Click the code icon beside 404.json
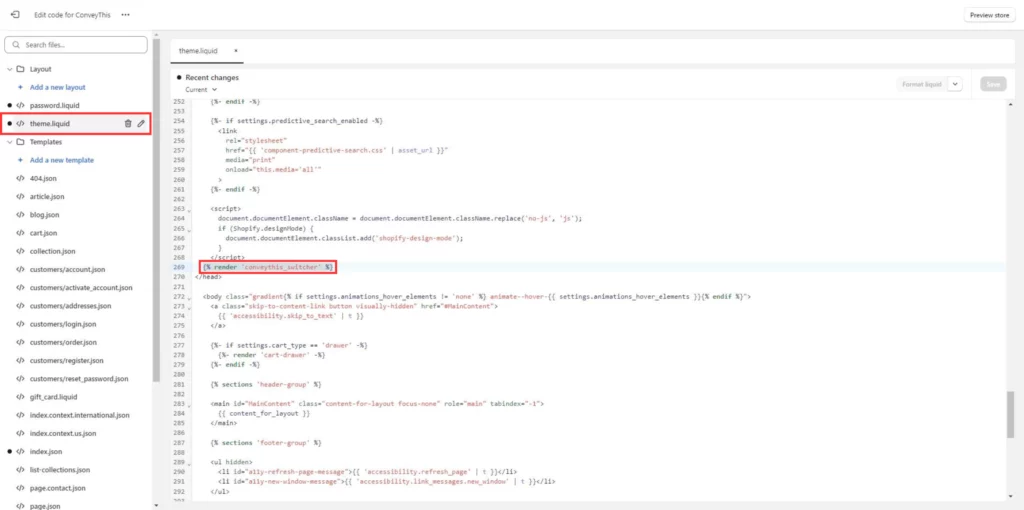 (x=20, y=178)
